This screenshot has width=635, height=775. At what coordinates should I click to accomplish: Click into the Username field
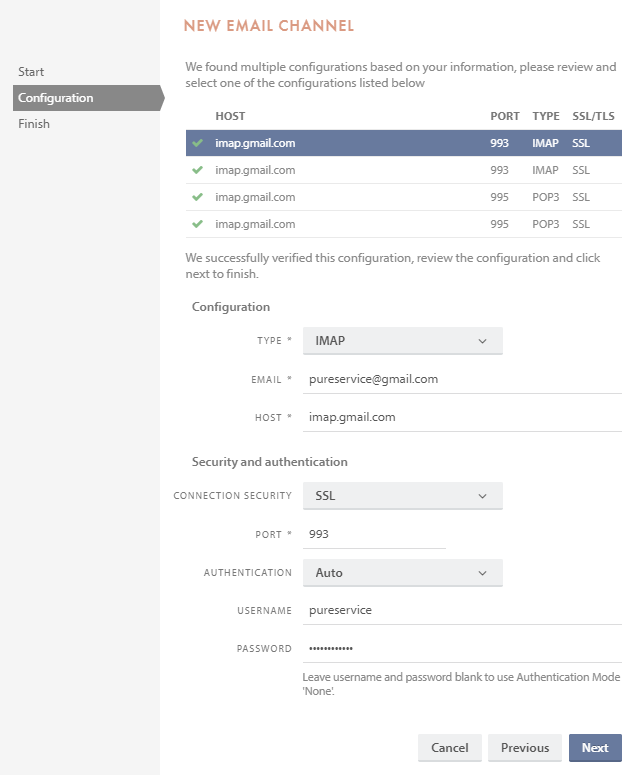click(x=462, y=610)
